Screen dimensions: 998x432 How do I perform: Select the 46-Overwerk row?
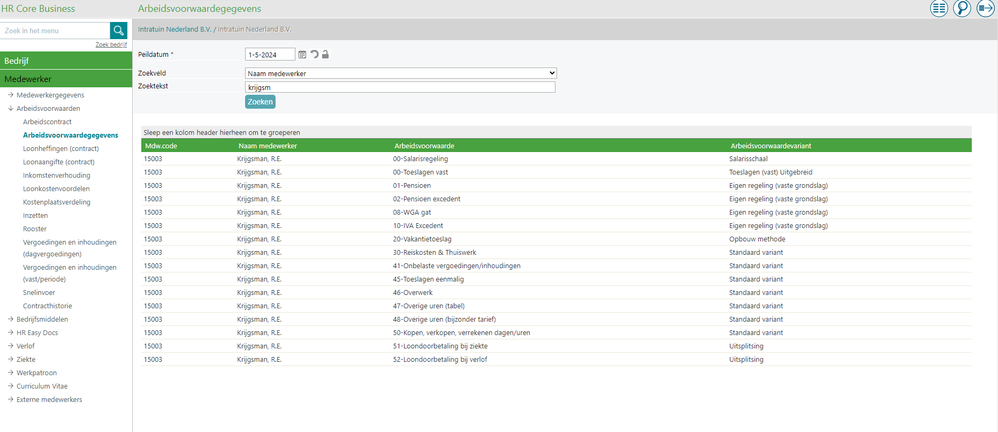[x=556, y=293]
